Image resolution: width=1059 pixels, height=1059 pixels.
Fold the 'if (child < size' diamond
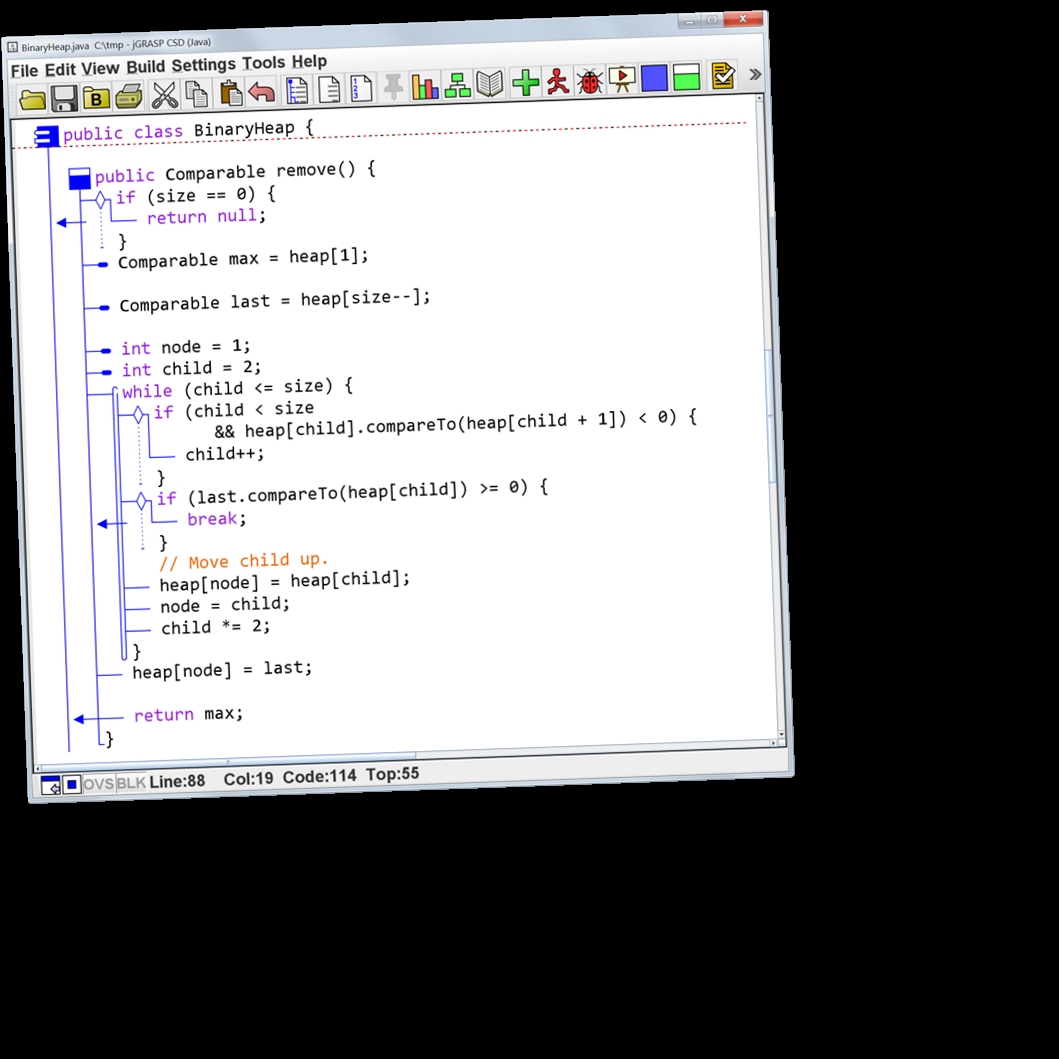(x=138, y=414)
